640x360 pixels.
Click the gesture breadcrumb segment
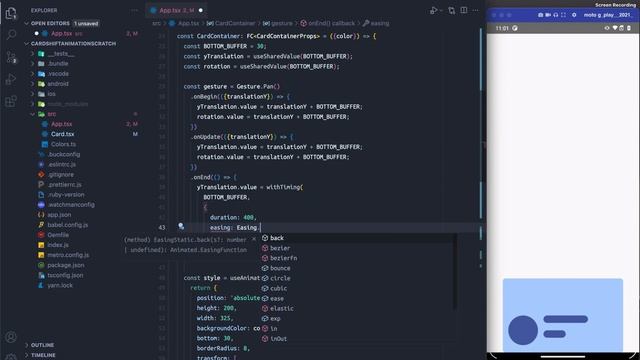[x=282, y=23]
